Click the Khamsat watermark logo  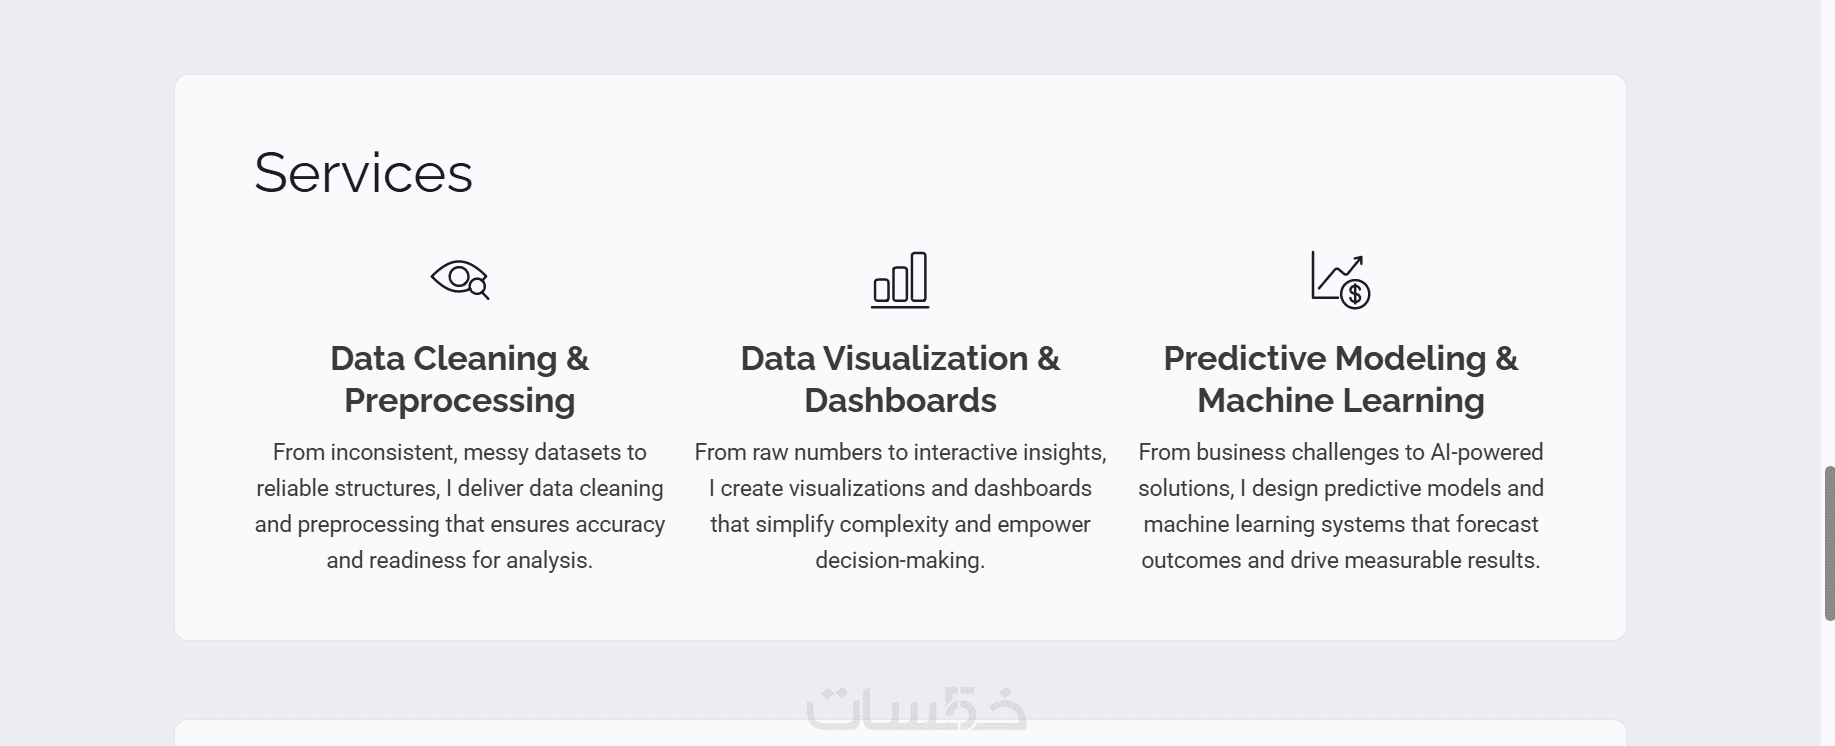[916, 707]
